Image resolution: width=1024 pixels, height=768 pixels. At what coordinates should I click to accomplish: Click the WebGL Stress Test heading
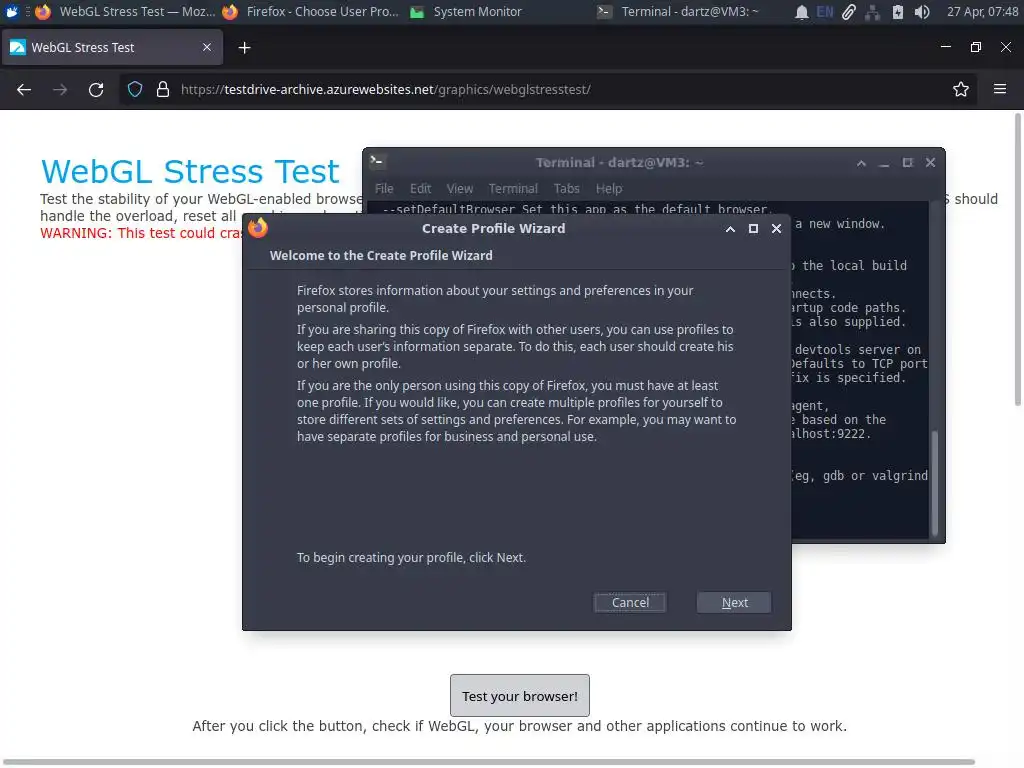pos(190,171)
